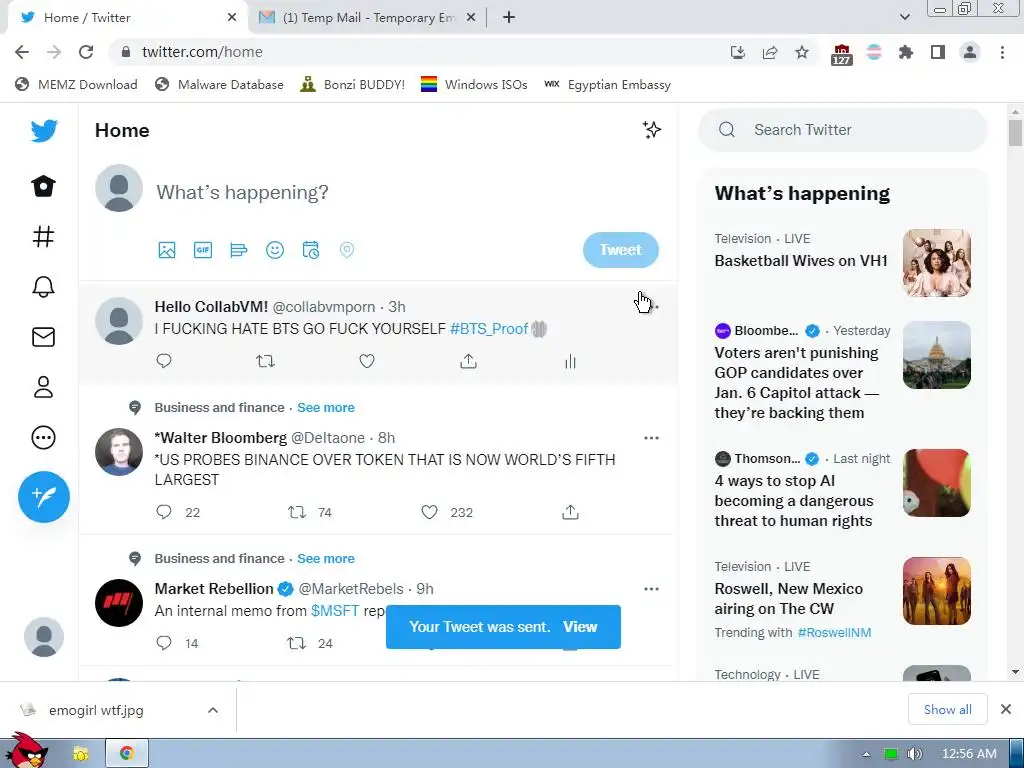1024x768 pixels.
Task: Click the What's happening tweet box
Action: [x=242, y=193]
